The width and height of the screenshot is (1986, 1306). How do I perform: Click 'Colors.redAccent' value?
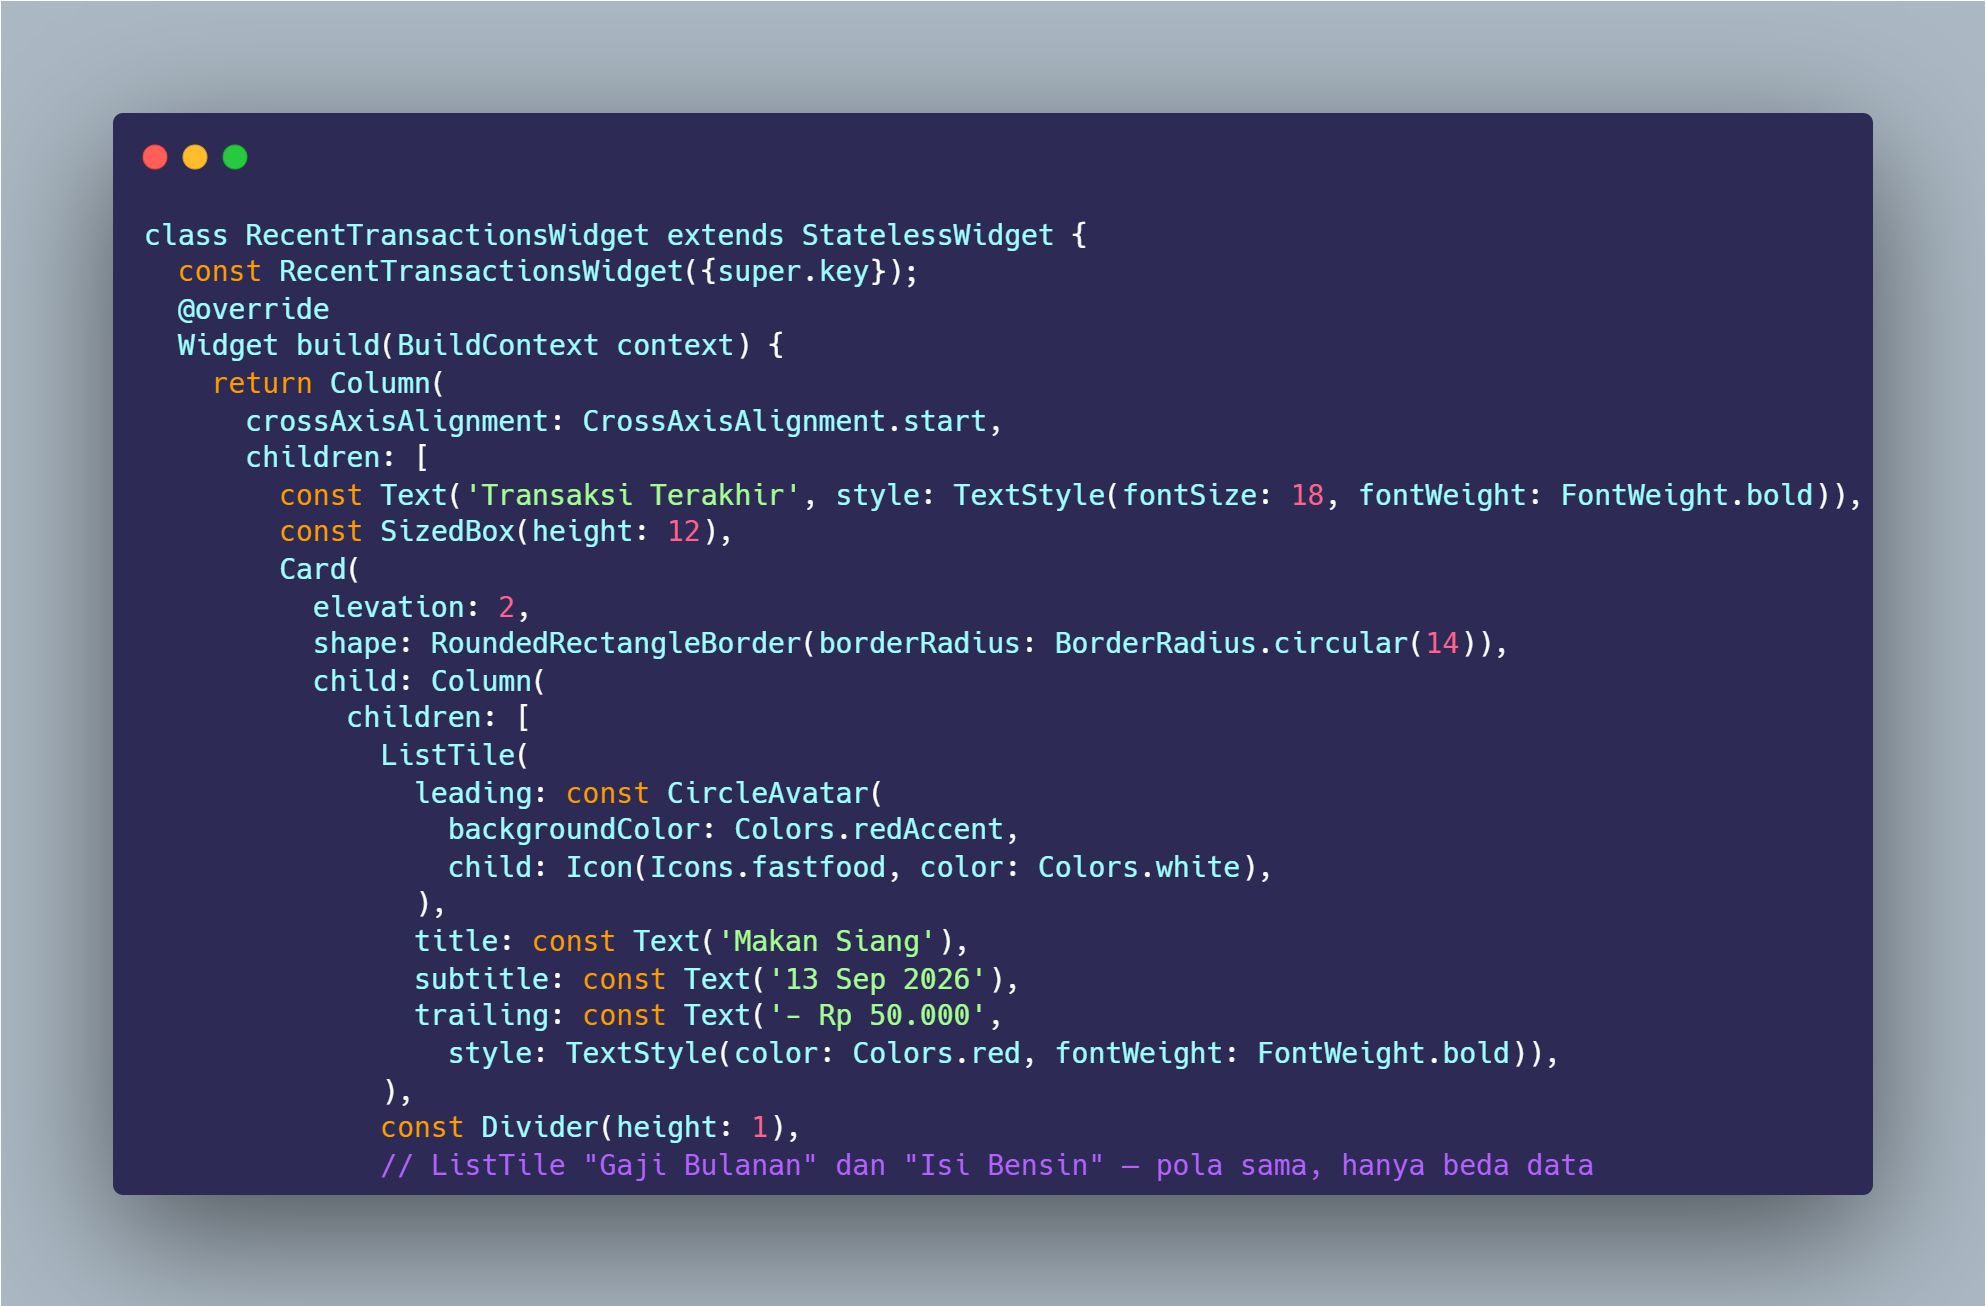(x=869, y=829)
